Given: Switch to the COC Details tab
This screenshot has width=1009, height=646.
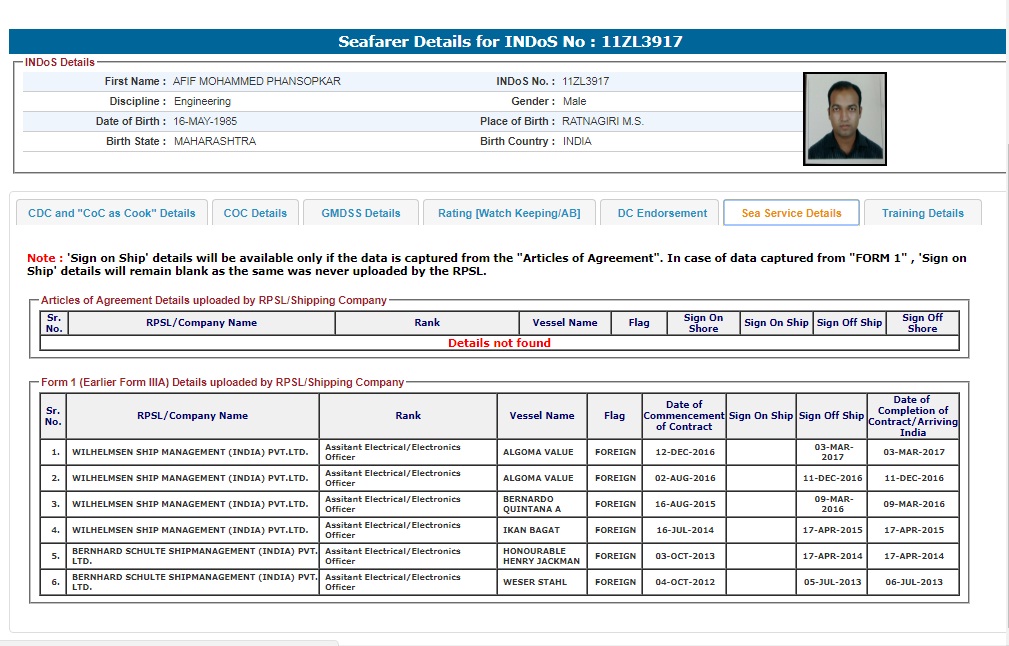Looking at the screenshot, I should point(255,213).
